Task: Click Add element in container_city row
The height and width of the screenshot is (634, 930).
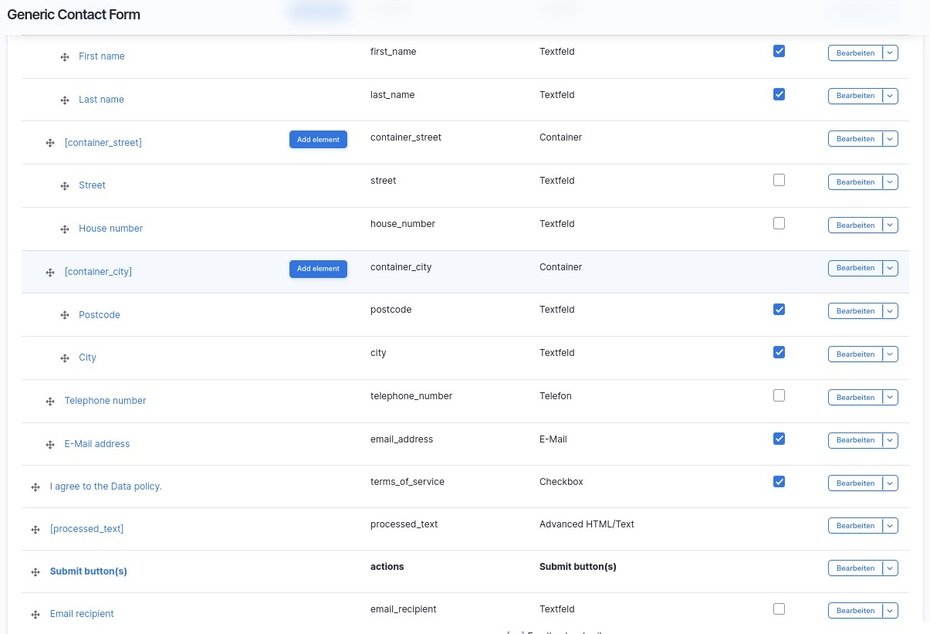Action: pyautogui.click(x=318, y=269)
